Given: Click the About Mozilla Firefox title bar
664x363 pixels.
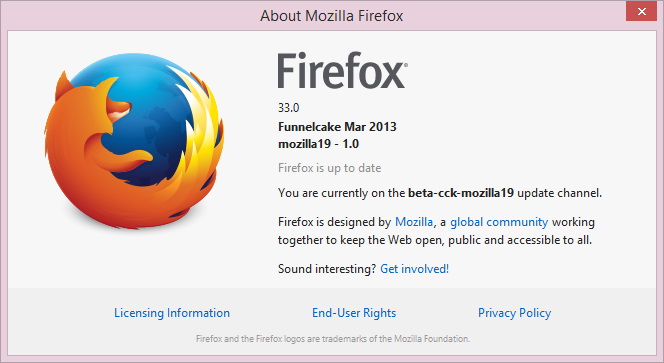Looking at the screenshot, I should pyautogui.click(x=332, y=16).
